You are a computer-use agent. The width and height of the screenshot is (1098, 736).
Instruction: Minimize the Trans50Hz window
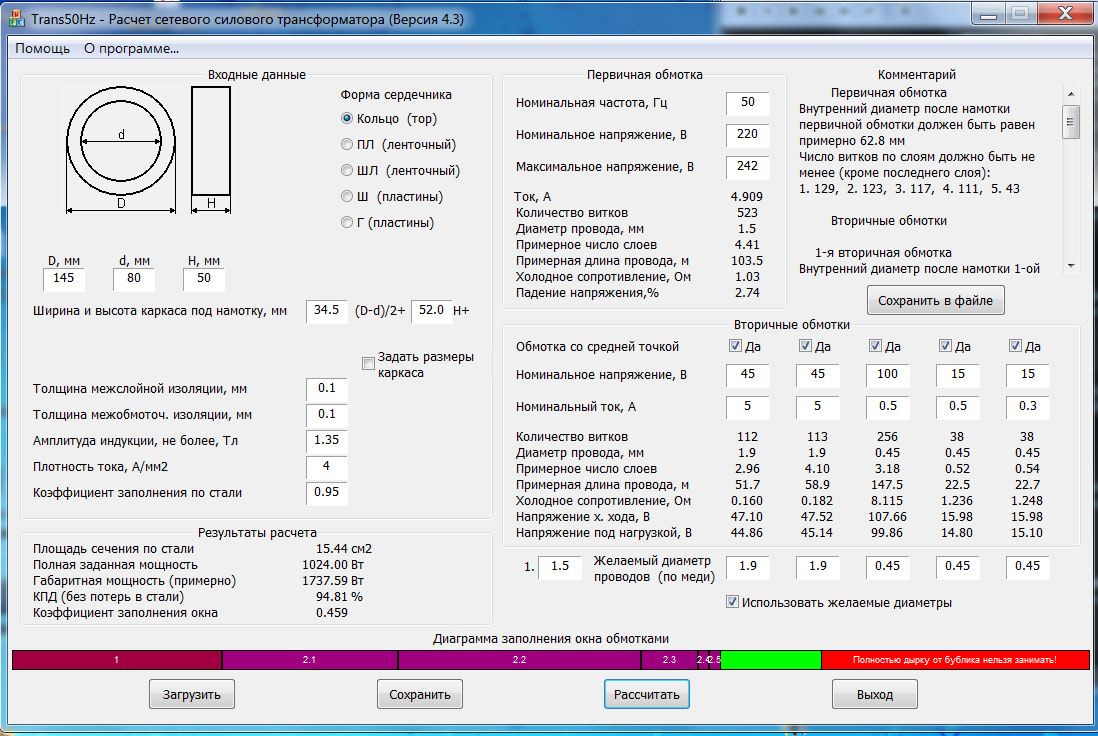[x=988, y=14]
